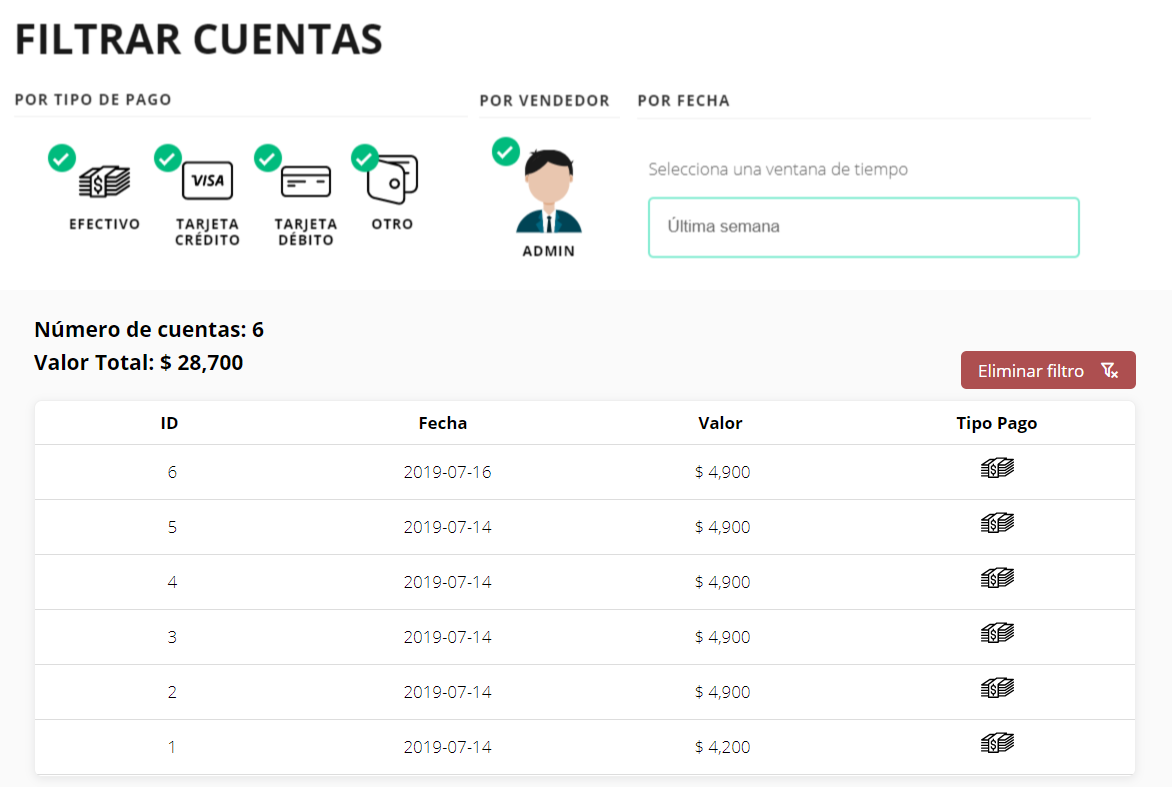Click the cash icon in row ID 6
This screenshot has width=1172, height=792.
pos(997,468)
